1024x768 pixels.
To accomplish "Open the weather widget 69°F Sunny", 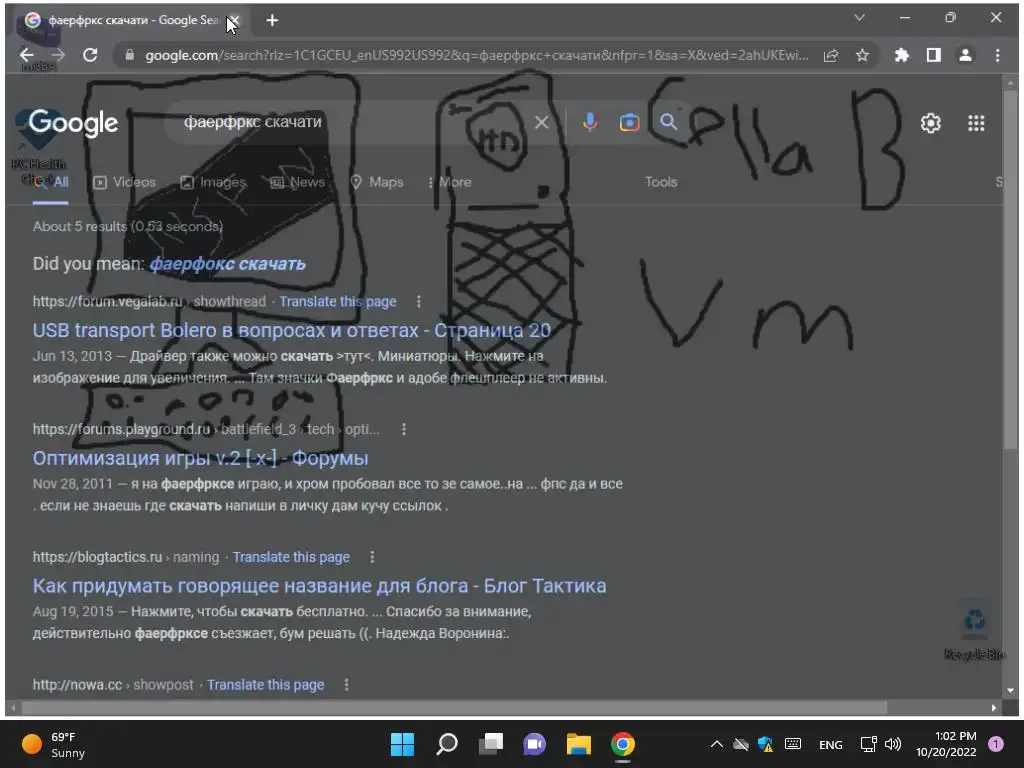I will pyautogui.click(x=54, y=744).
